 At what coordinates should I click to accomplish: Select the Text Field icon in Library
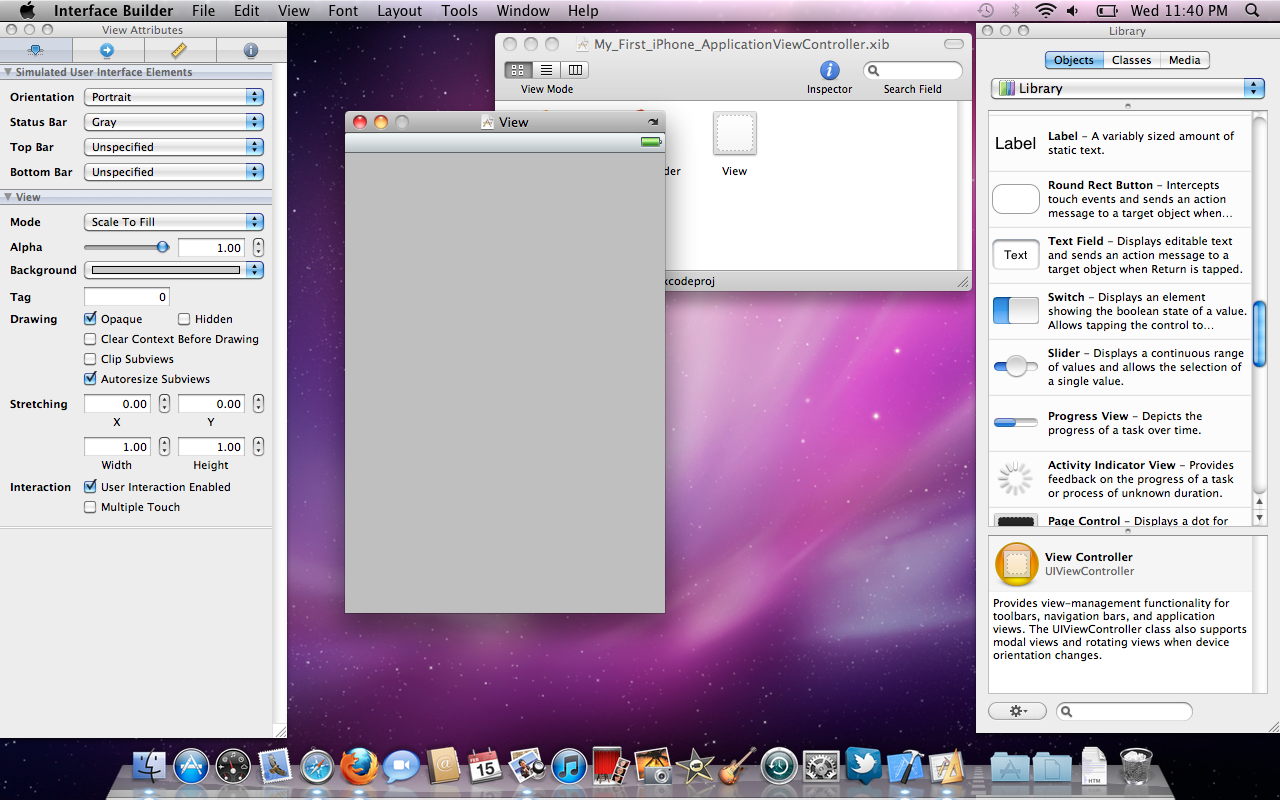click(1016, 255)
